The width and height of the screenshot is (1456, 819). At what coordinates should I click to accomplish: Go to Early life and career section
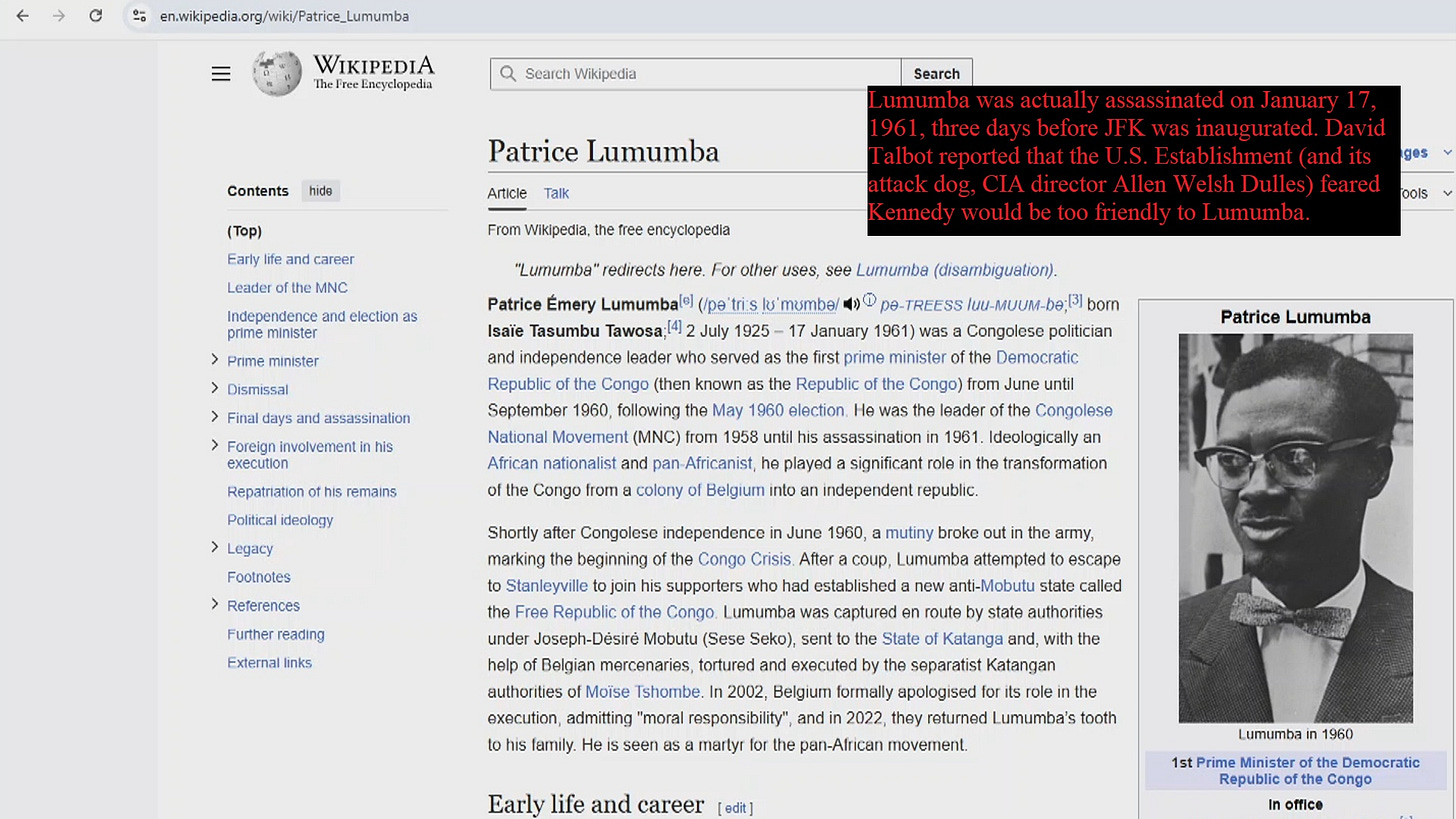coord(290,259)
